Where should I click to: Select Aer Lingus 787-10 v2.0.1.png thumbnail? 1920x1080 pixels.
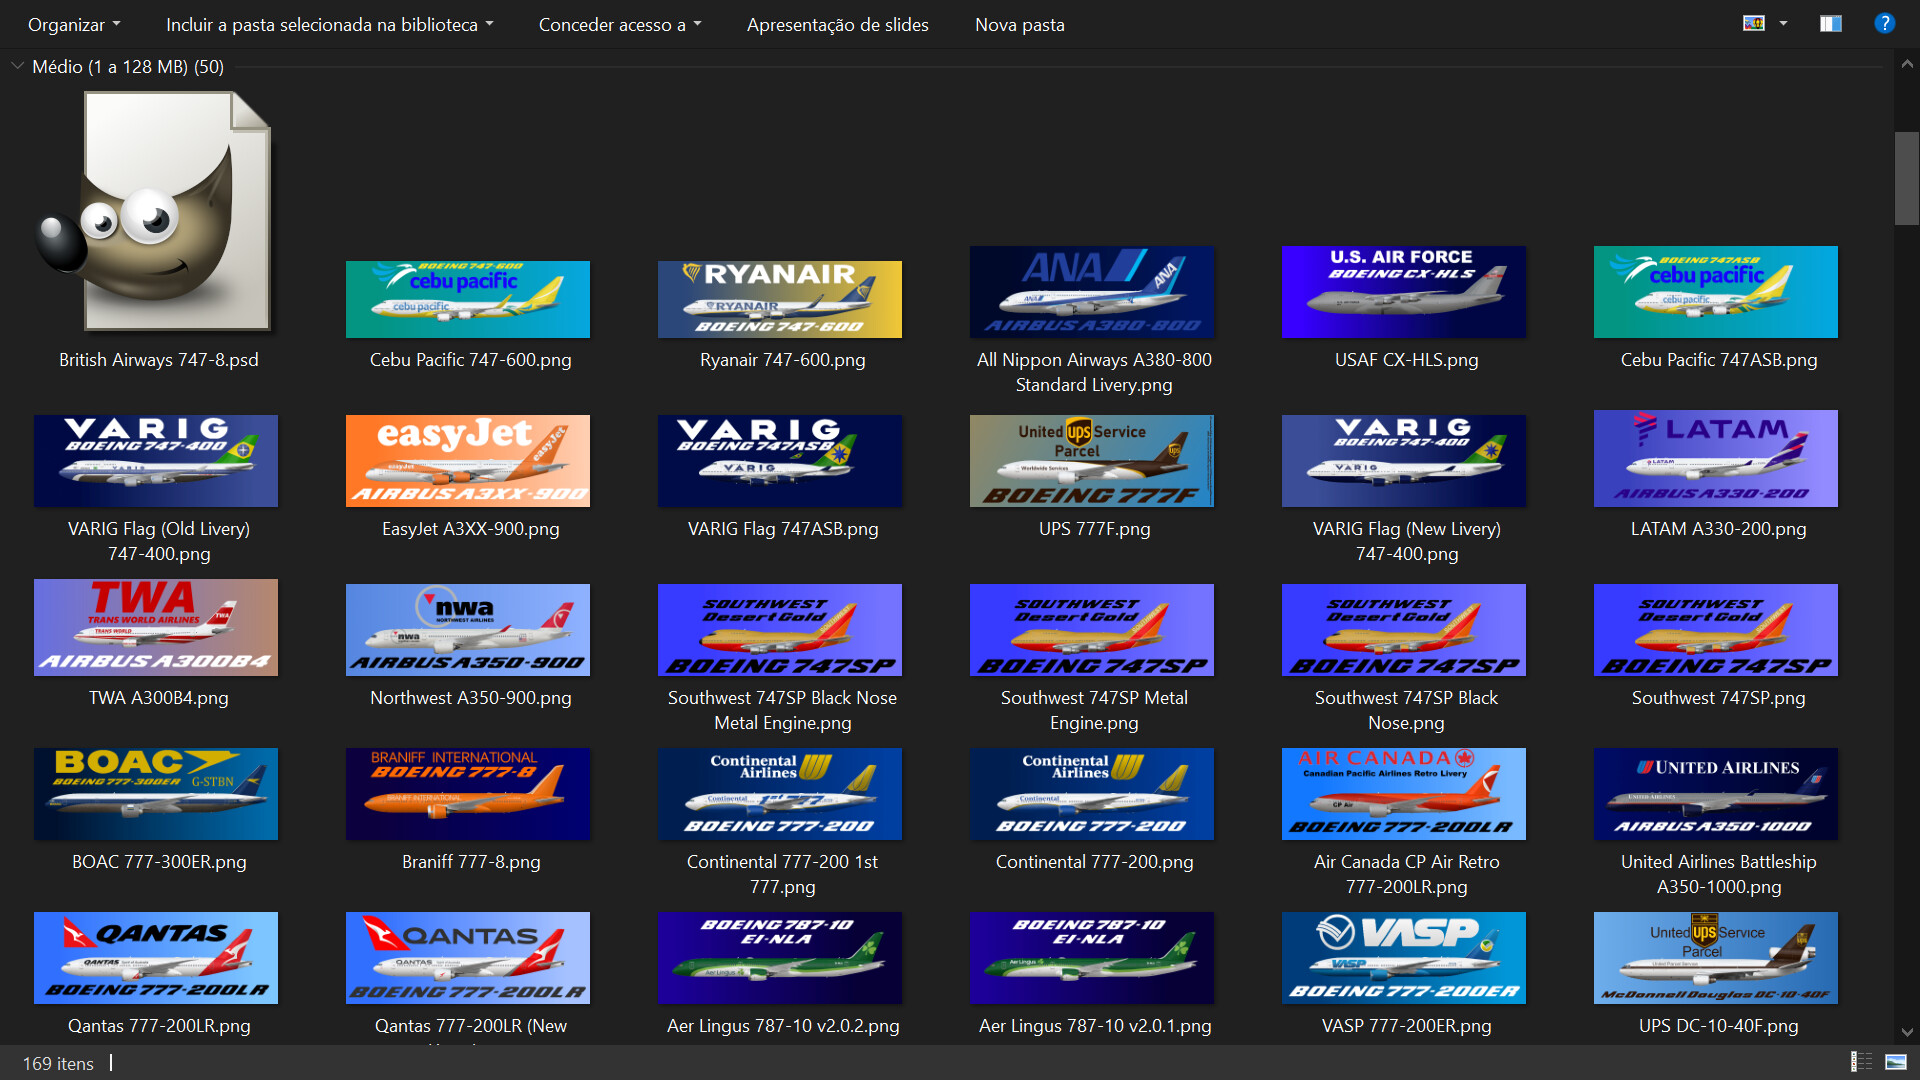pos(1092,958)
